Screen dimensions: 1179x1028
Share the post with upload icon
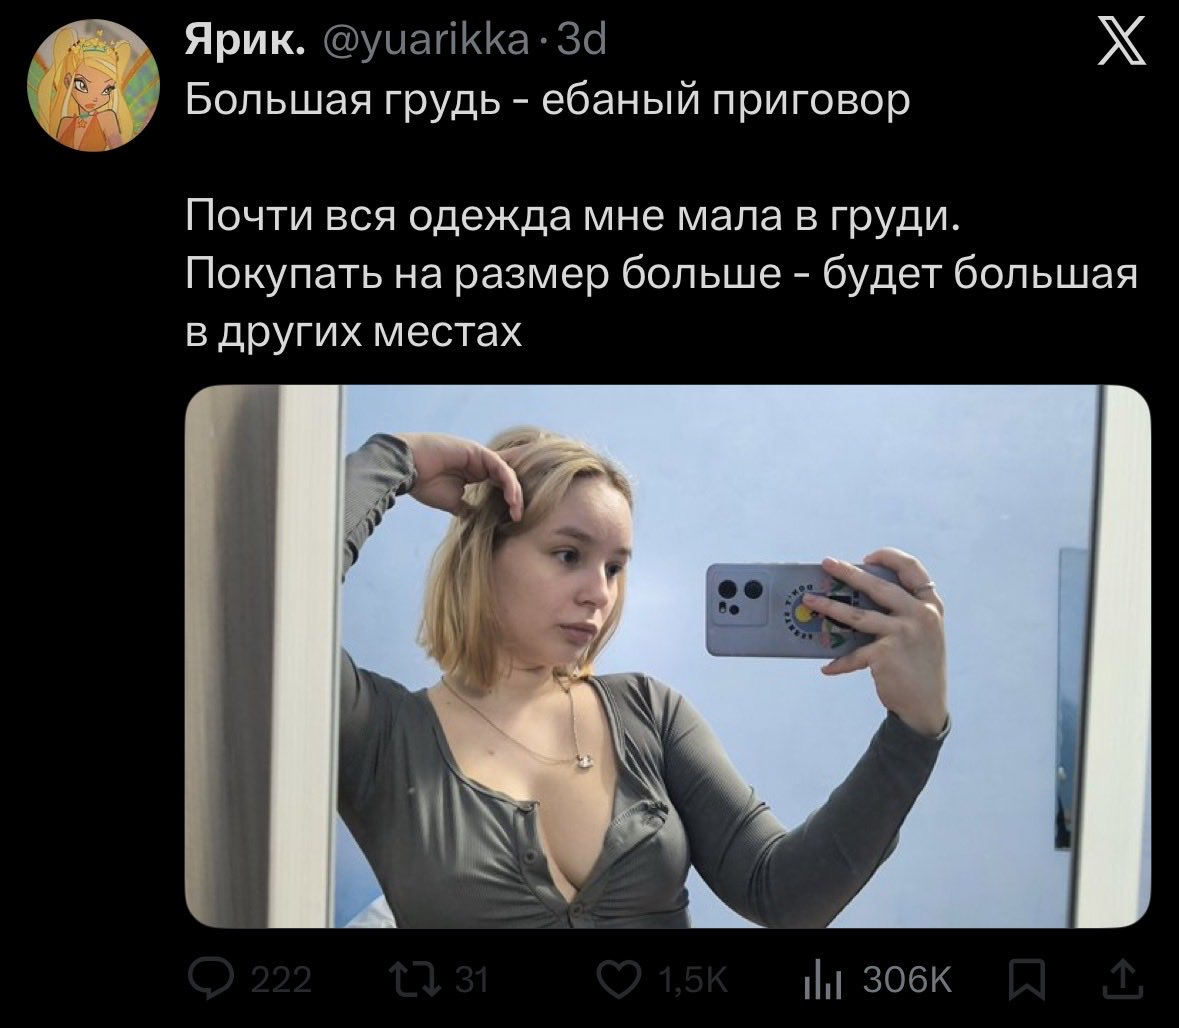1126,980
